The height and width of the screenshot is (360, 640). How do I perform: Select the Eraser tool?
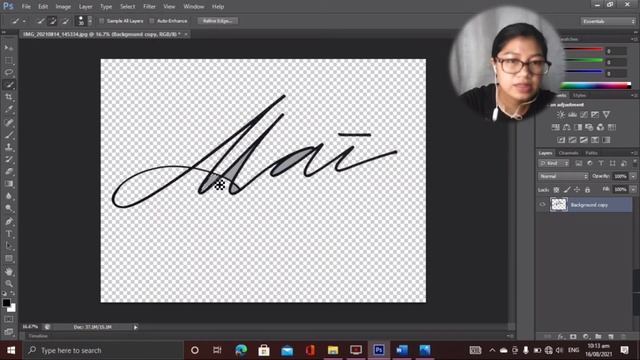tap(9, 171)
